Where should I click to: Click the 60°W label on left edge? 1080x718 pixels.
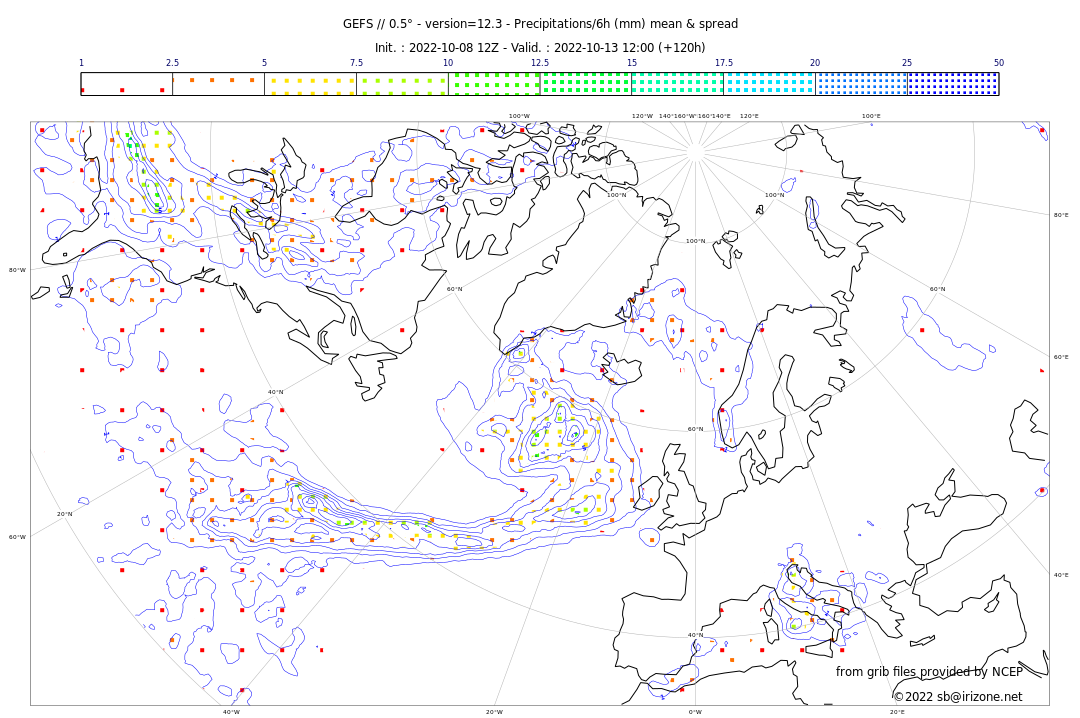point(17,537)
